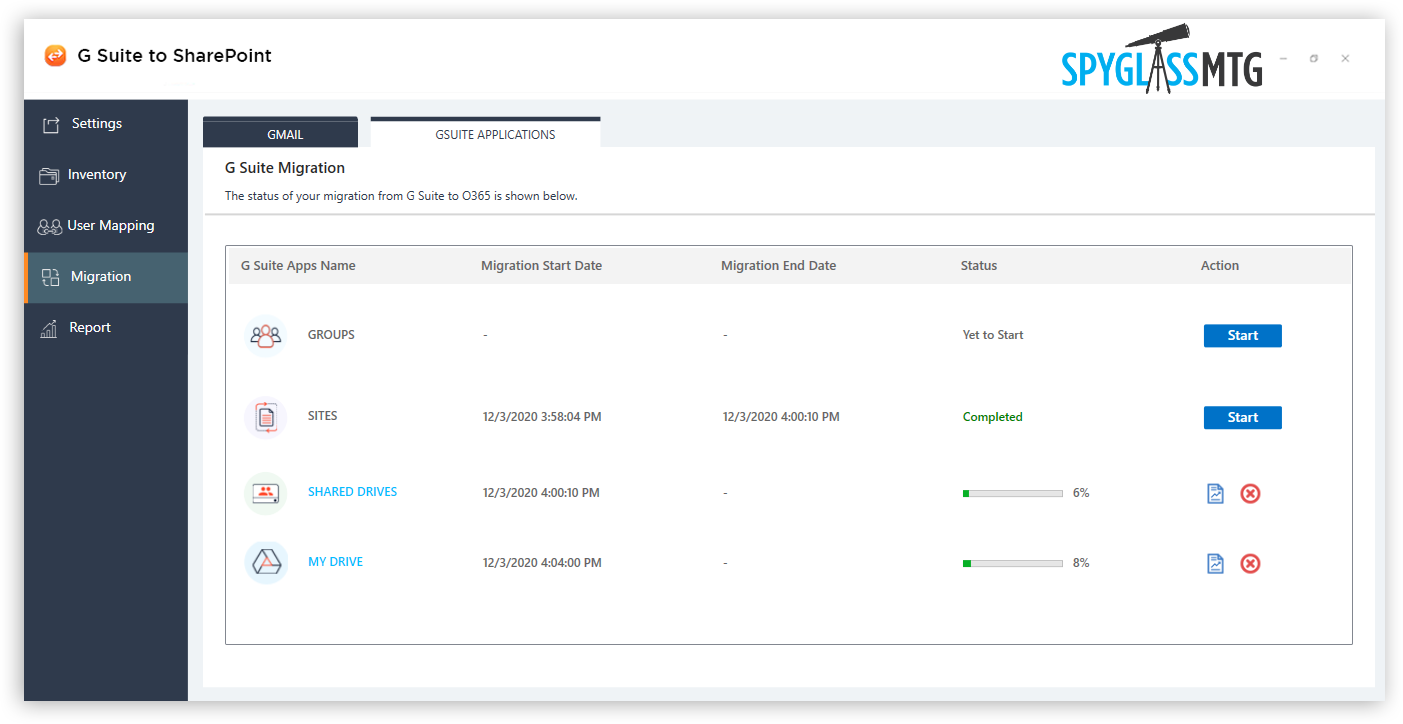Image resolution: width=1403 pixels, height=724 pixels.
Task: Minimize the G Suite to SharePoint window
Action: tap(1283, 58)
